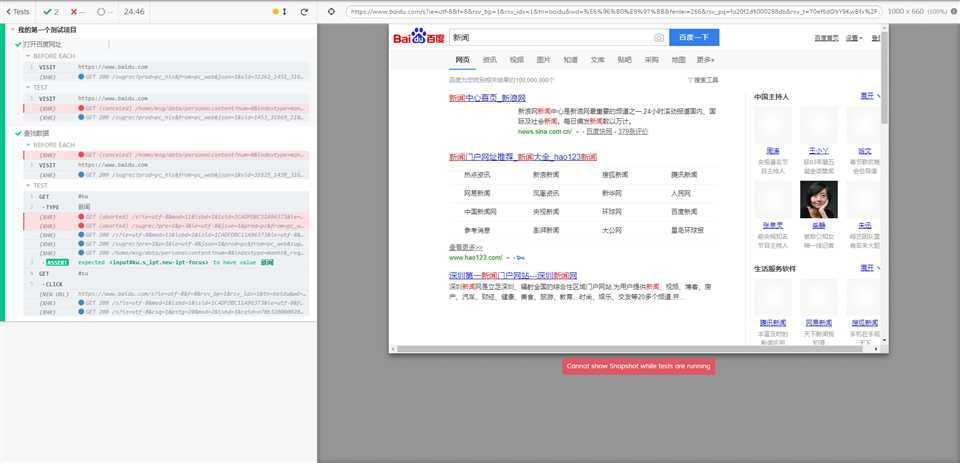Viewport: 960px width, 463px height.
Task: Click the green ASSERT command badge
Action: (58, 262)
